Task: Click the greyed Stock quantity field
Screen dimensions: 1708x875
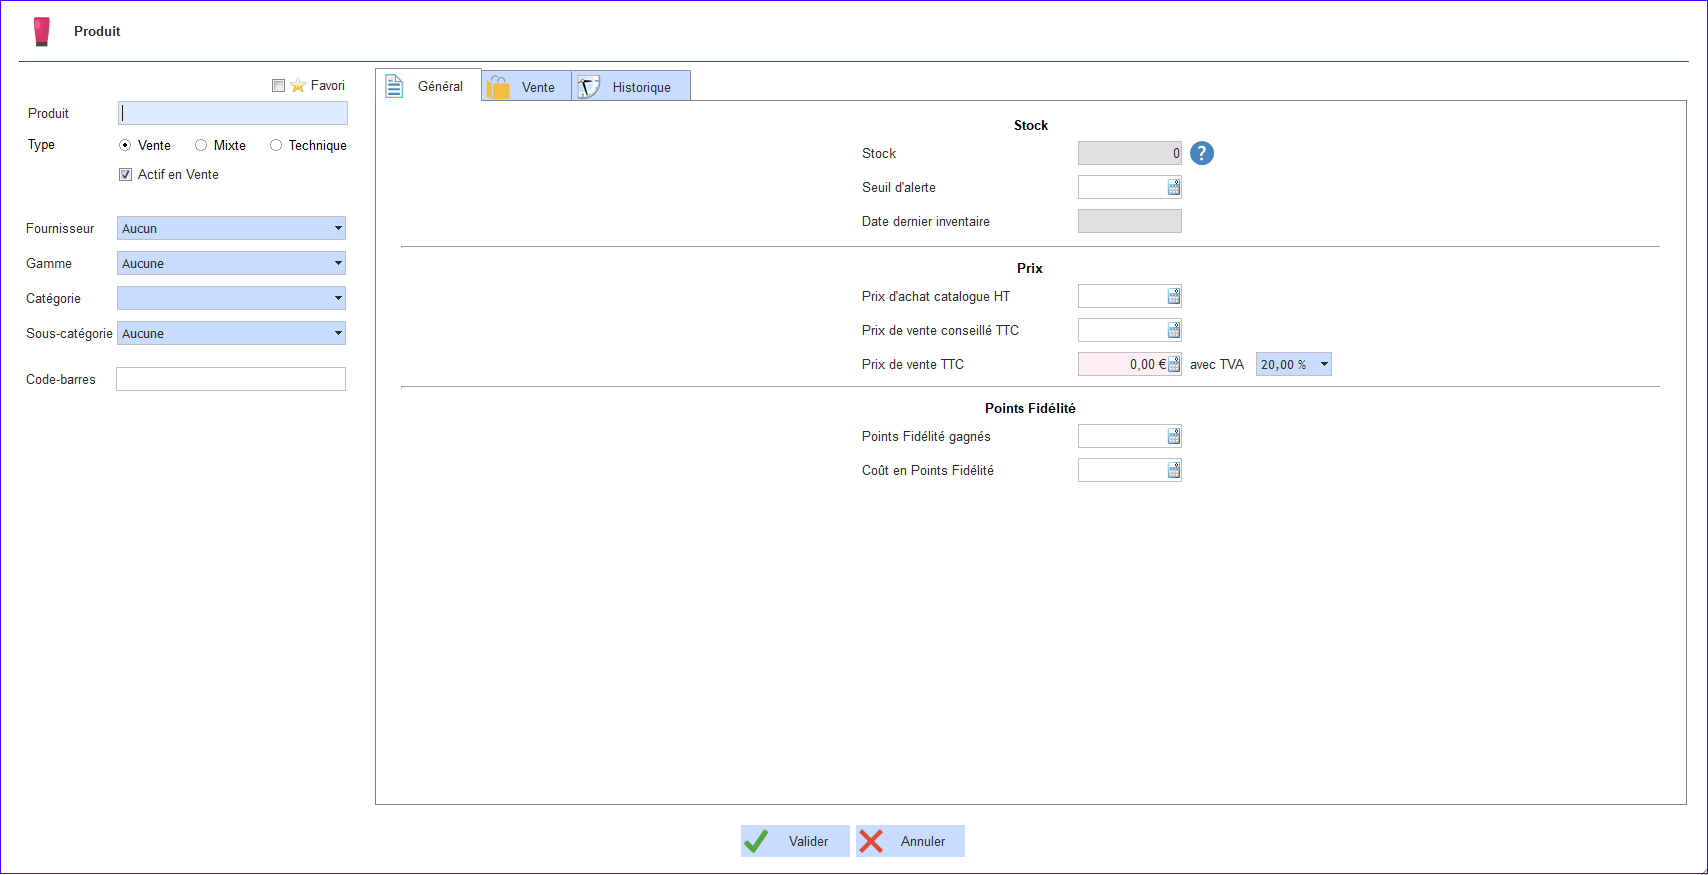Action: tap(1130, 153)
